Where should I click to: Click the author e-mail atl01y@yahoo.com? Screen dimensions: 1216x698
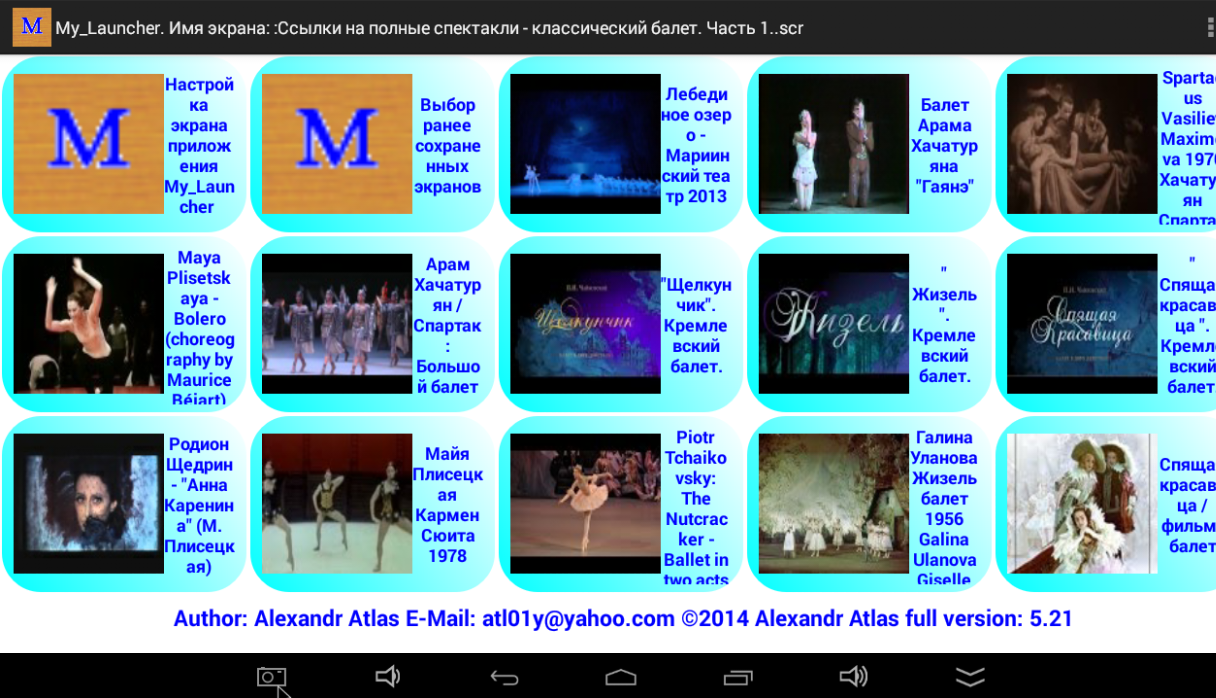coord(578,619)
